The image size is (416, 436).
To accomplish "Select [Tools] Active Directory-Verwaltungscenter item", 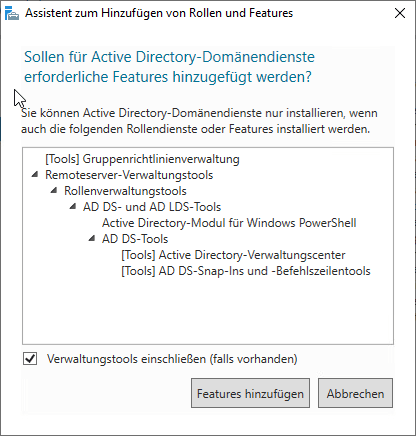I will pyautogui.click(x=233, y=255).
